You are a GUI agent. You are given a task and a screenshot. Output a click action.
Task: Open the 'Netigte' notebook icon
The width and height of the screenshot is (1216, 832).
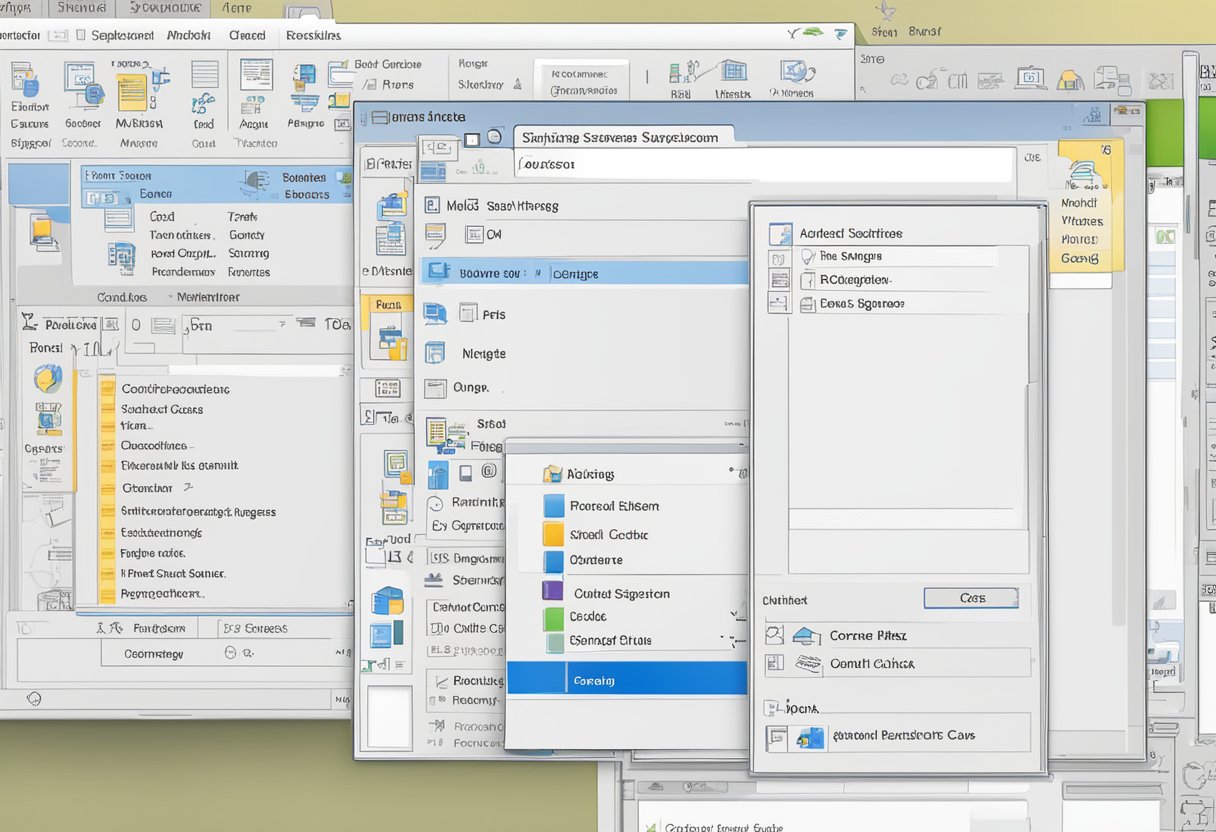coord(436,353)
